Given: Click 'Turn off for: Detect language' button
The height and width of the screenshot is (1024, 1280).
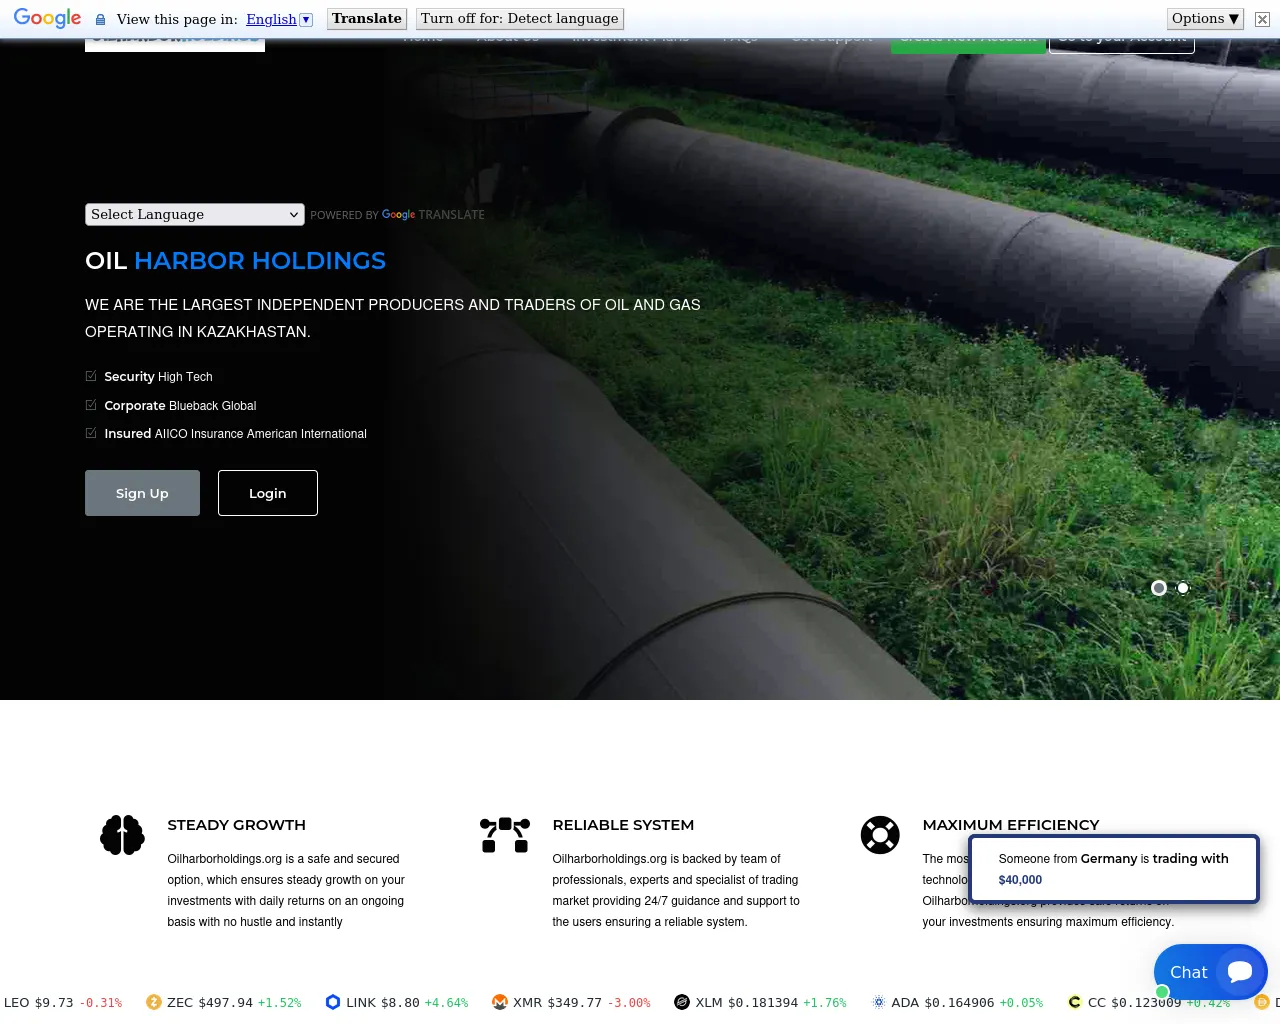Looking at the screenshot, I should pos(520,19).
